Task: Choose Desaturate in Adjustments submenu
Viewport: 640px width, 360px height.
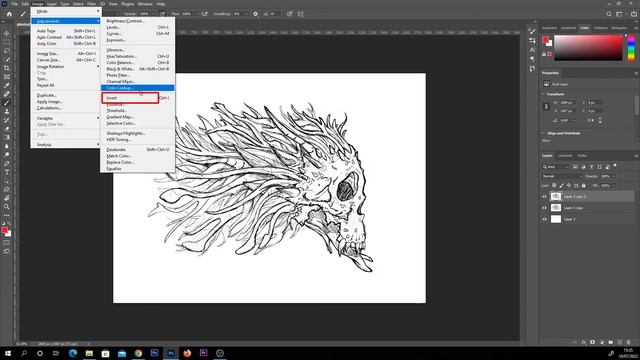Action: [x=138, y=149]
